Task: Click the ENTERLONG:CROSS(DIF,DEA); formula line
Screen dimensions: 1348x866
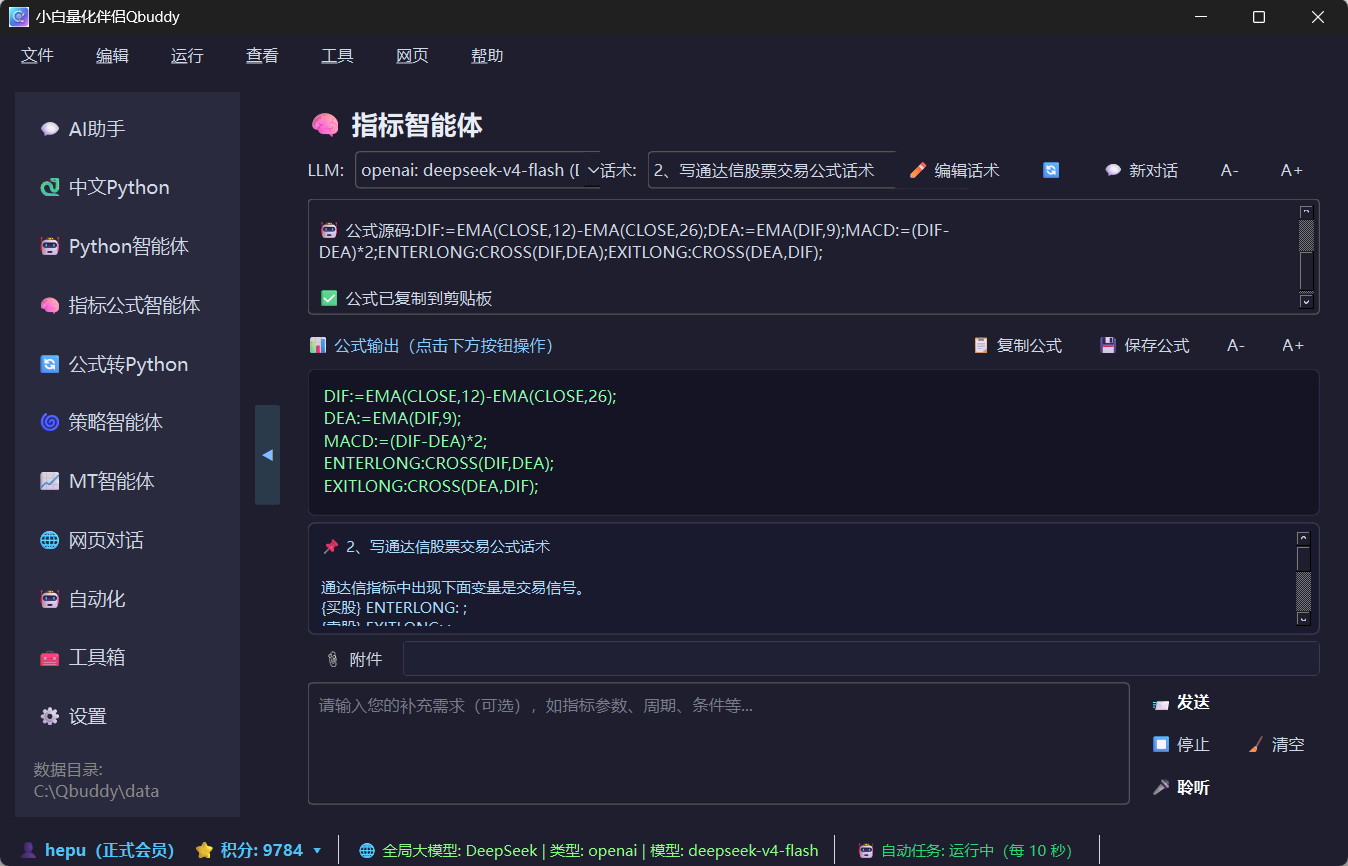Action: 439,464
